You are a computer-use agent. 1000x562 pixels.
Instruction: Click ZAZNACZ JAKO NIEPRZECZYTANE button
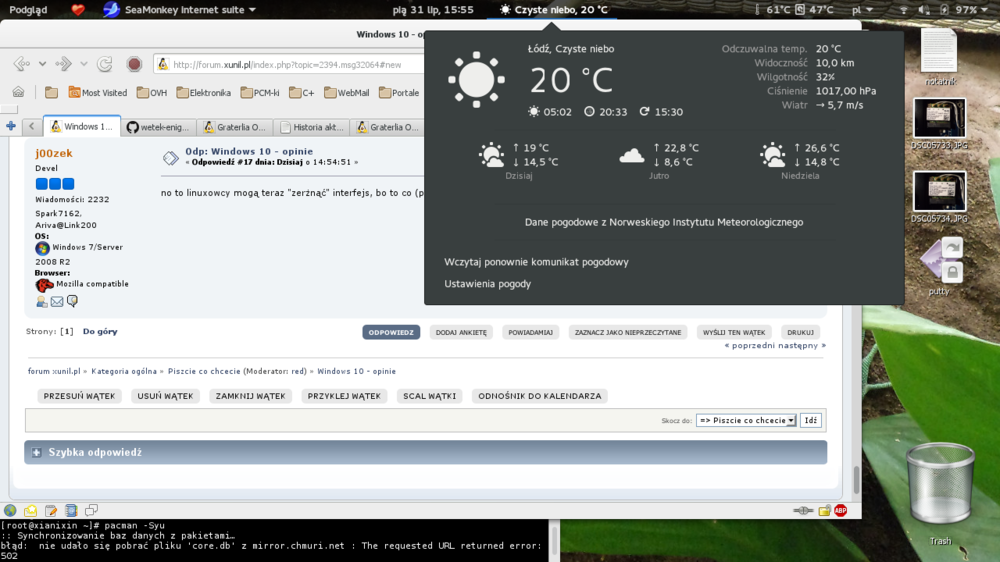(x=628, y=332)
